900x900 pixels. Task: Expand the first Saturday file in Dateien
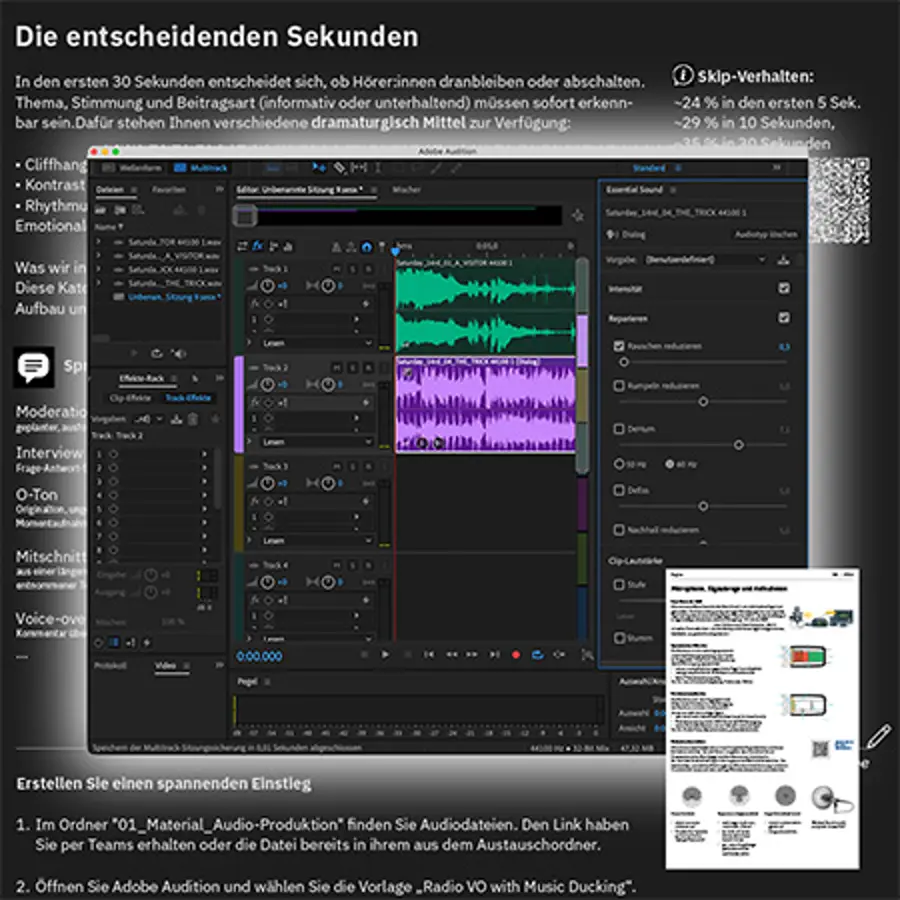pos(99,242)
